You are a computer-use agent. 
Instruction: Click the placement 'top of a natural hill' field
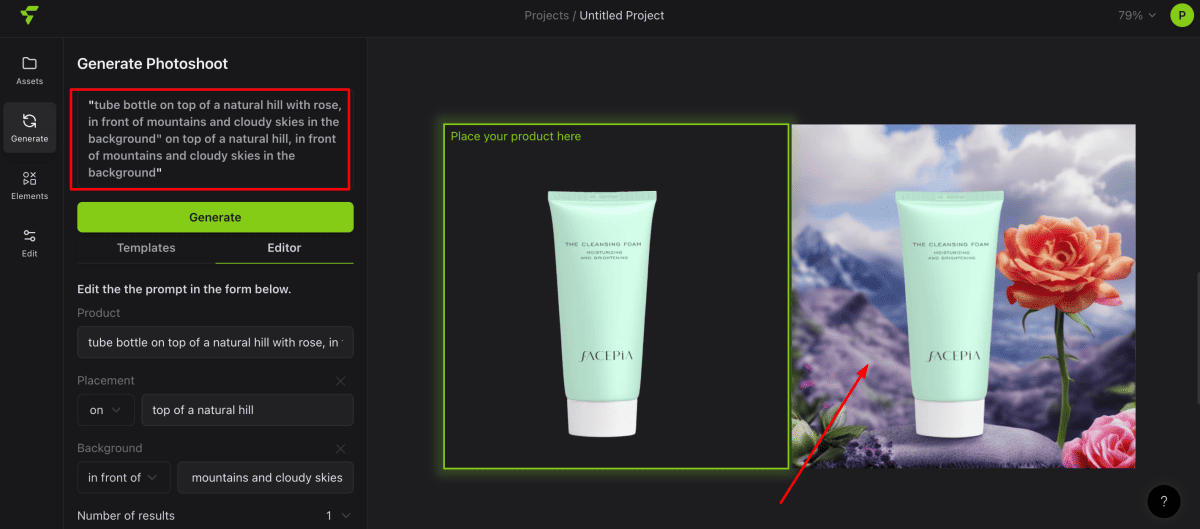click(x=247, y=410)
